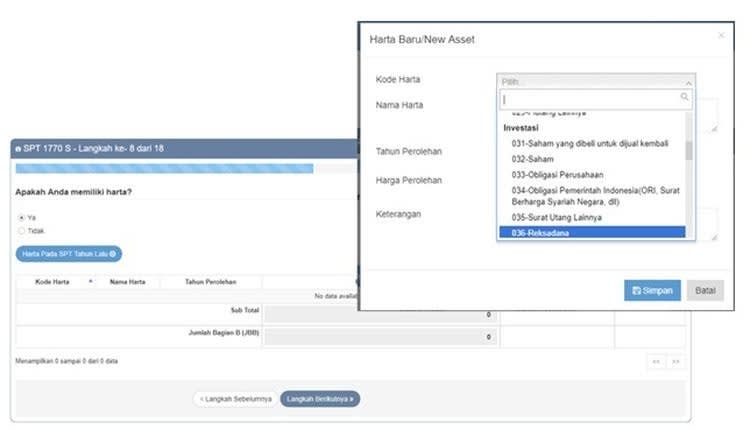Pick 033-Obligasi Perusahaan option
The width and height of the screenshot is (750, 430).
[591, 174]
